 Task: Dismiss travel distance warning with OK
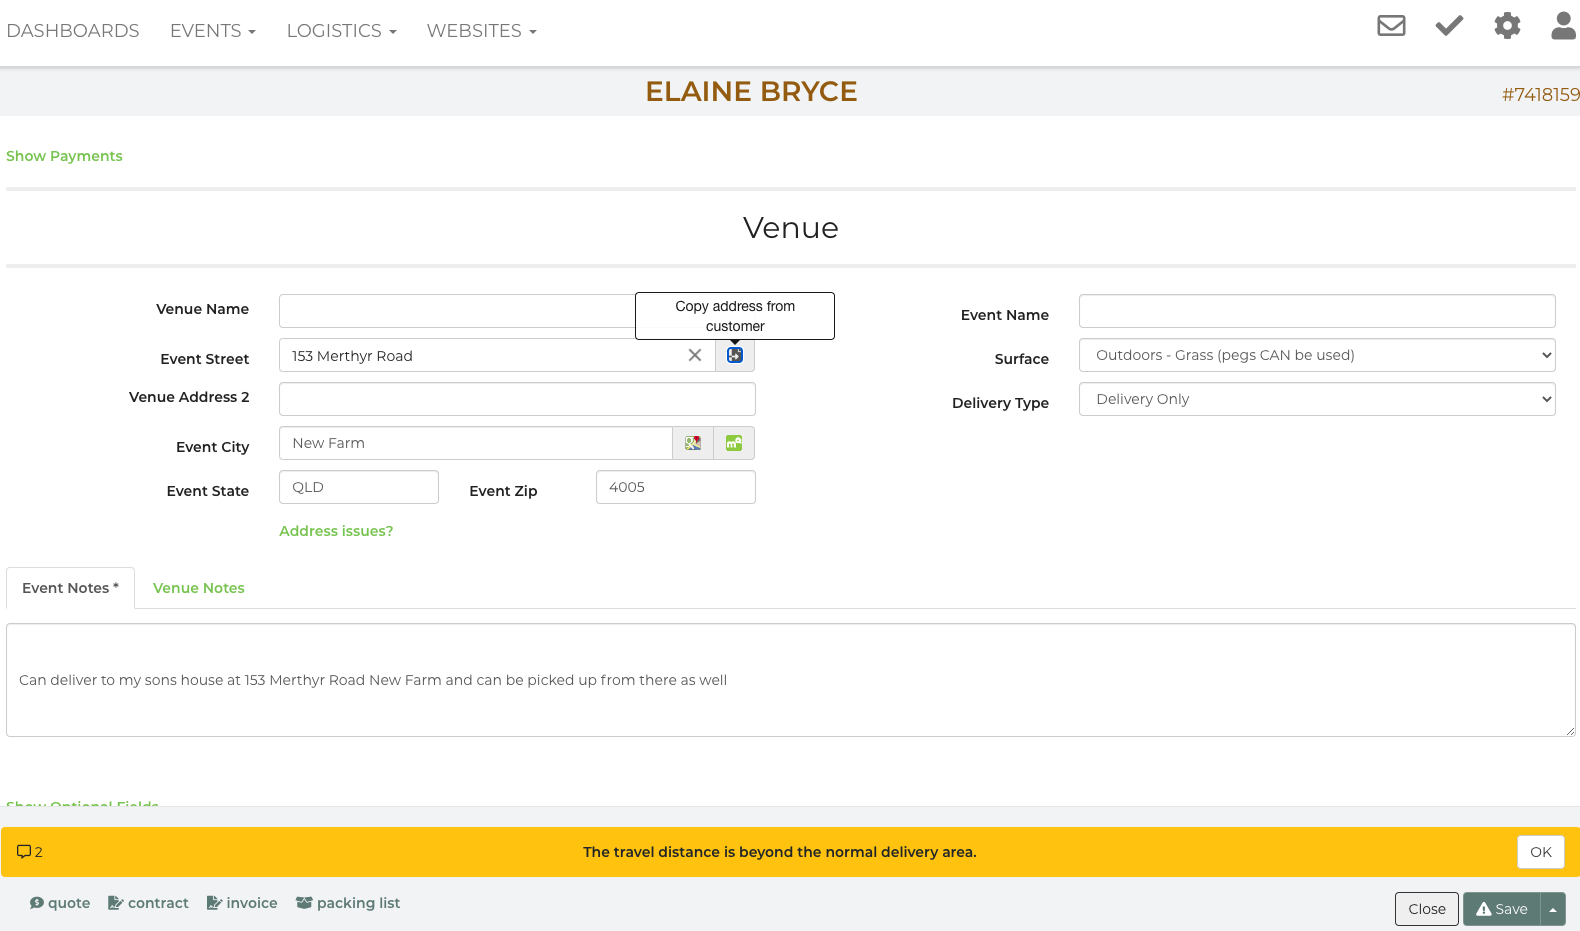coord(1540,852)
